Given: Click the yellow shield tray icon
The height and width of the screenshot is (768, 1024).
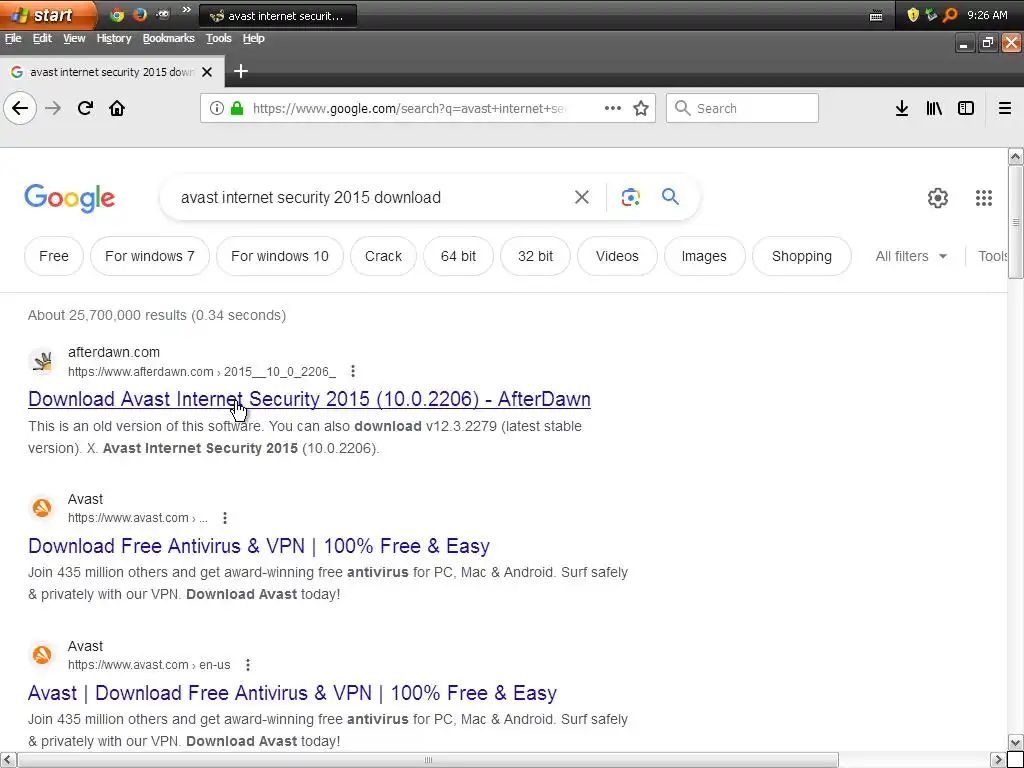Looking at the screenshot, I should click(914, 15).
